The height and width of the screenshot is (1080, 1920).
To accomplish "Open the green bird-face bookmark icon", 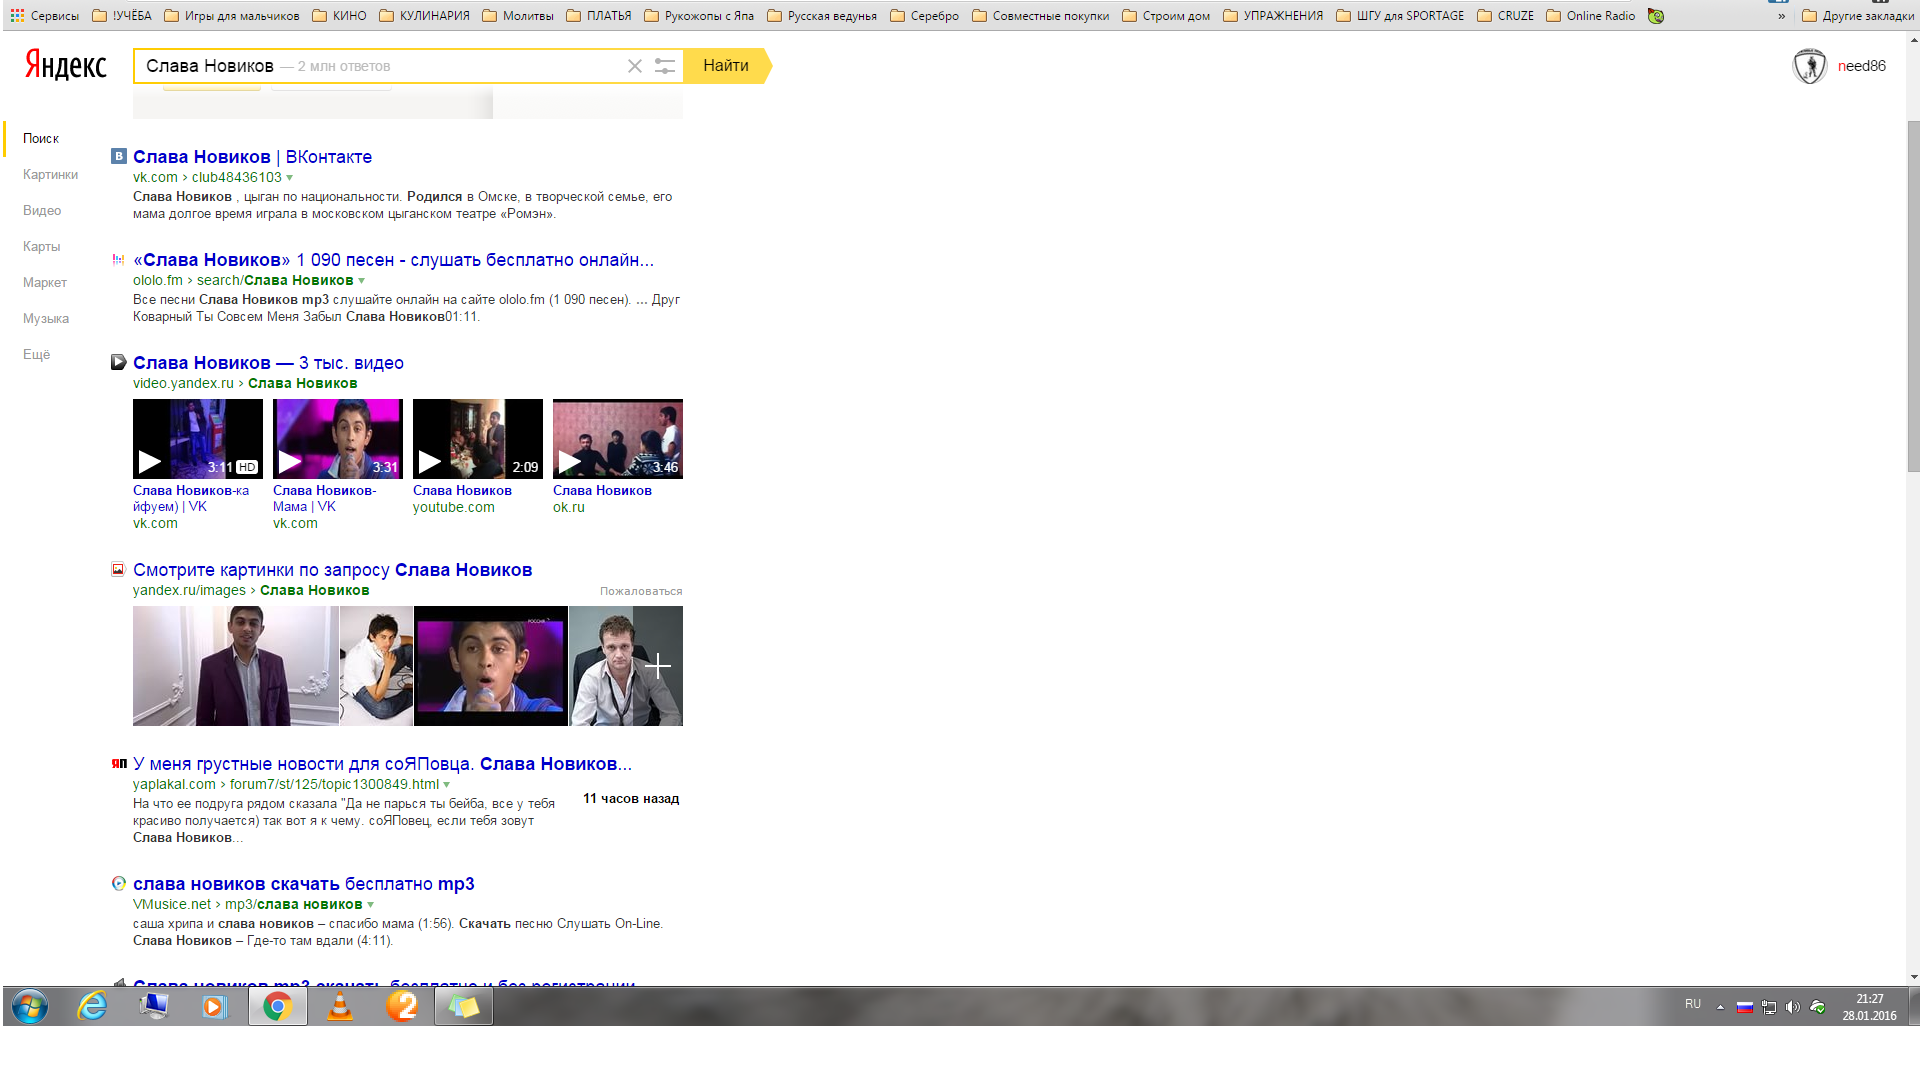I will [1656, 16].
